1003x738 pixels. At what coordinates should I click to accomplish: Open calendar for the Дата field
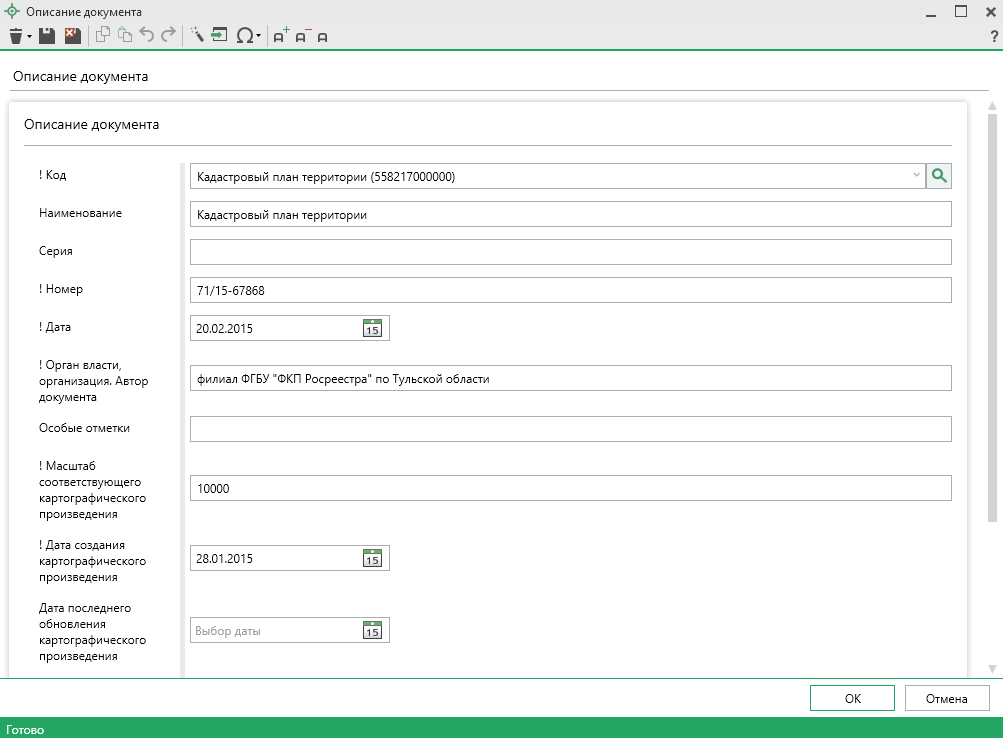pos(372,328)
